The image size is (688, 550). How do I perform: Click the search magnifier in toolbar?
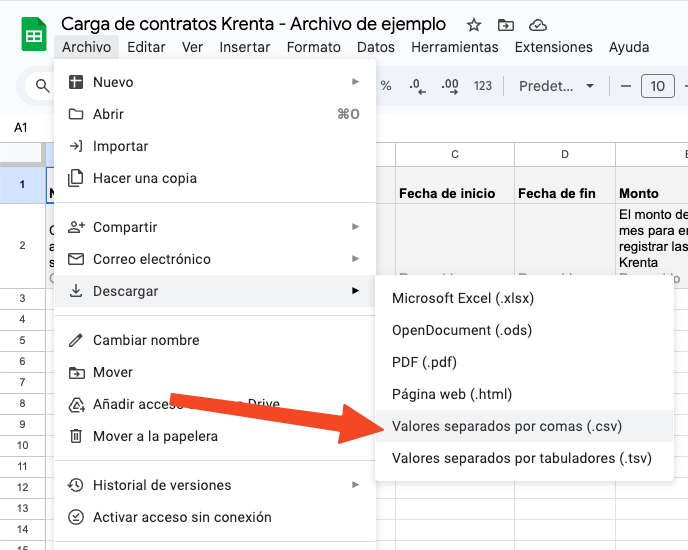(x=42, y=86)
